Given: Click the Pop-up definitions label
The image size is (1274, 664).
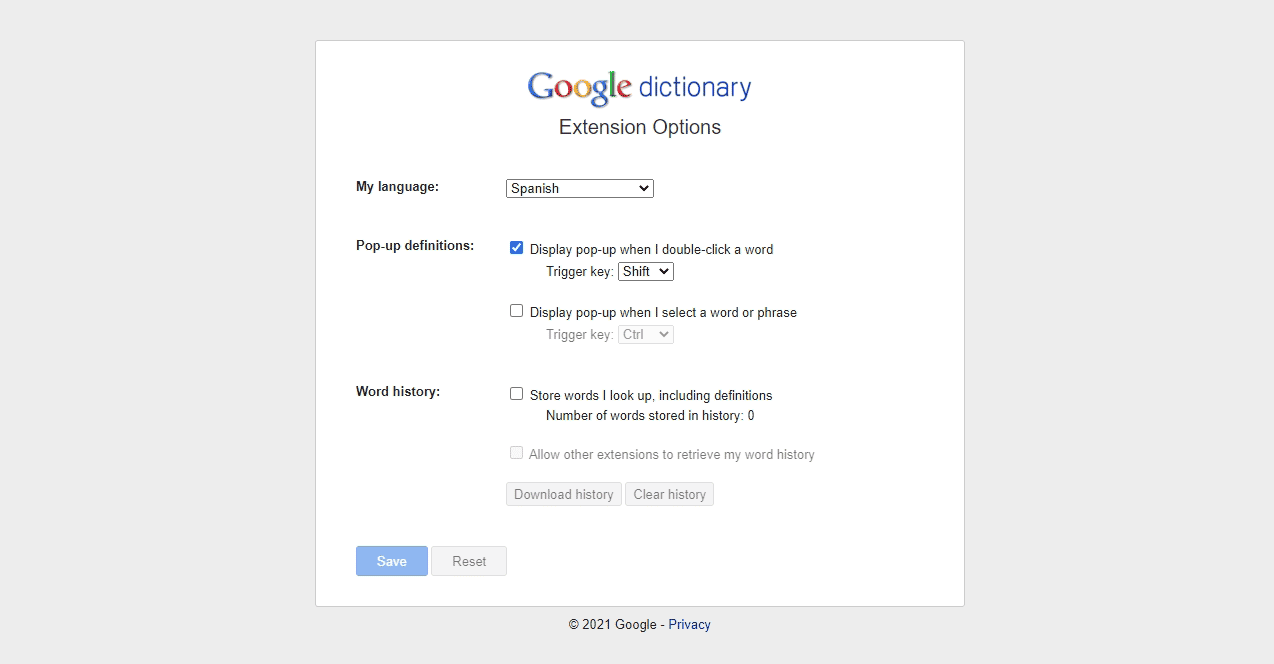Looking at the screenshot, I should click(415, 245).
